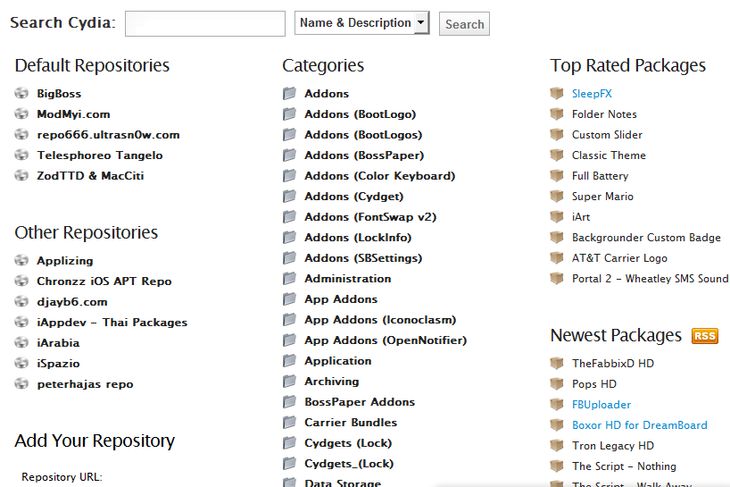730x487 pixels.
Task: Click the package box icon next to Tron Legacy HD
Action: pyautogui.click(x=557, y=446)
